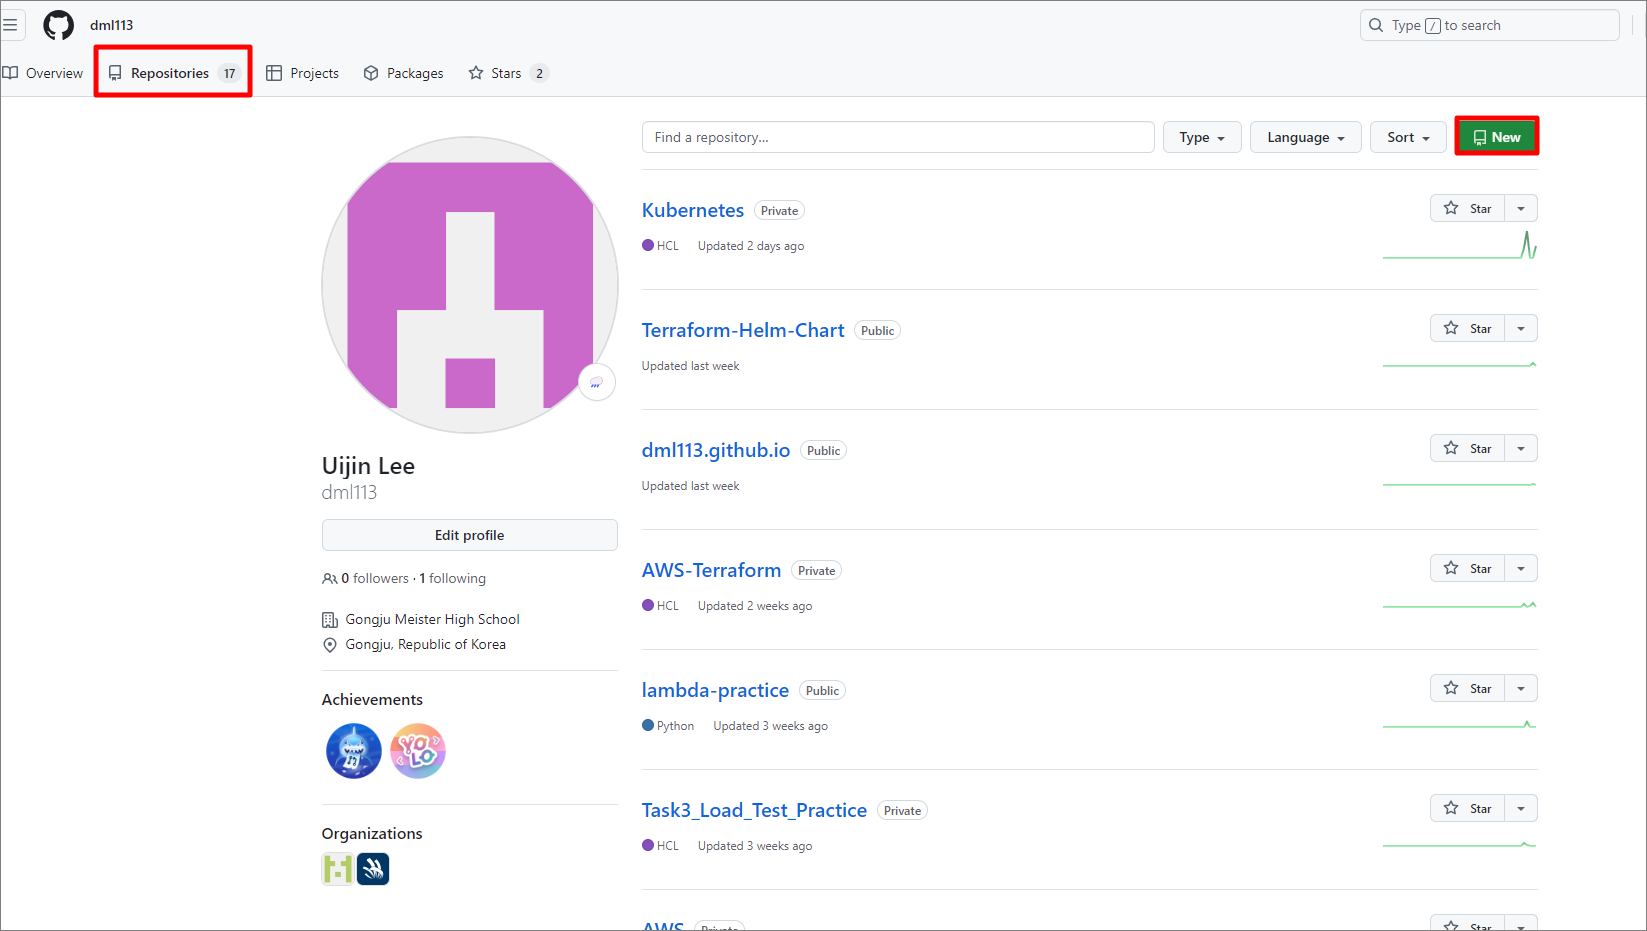Star the dml113.github.io repository

coord(1467,448)
